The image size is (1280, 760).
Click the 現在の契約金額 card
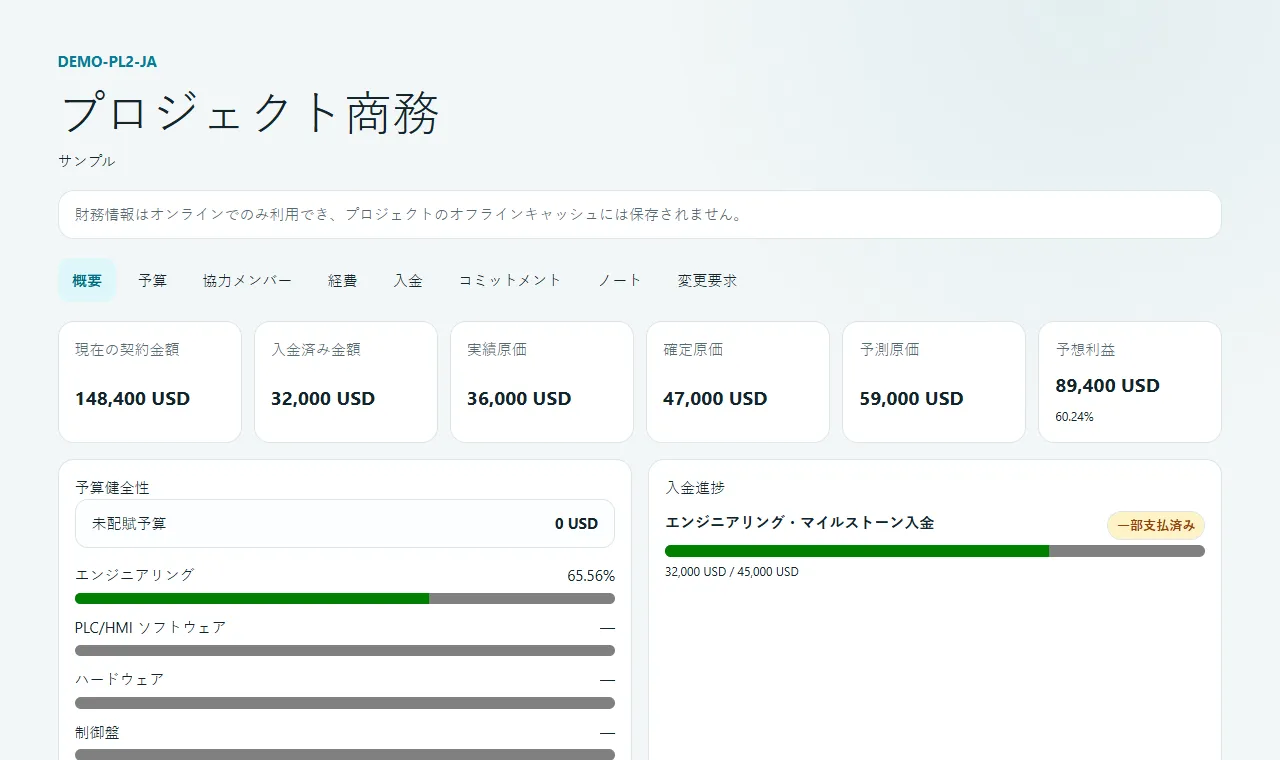coord(150,382)
